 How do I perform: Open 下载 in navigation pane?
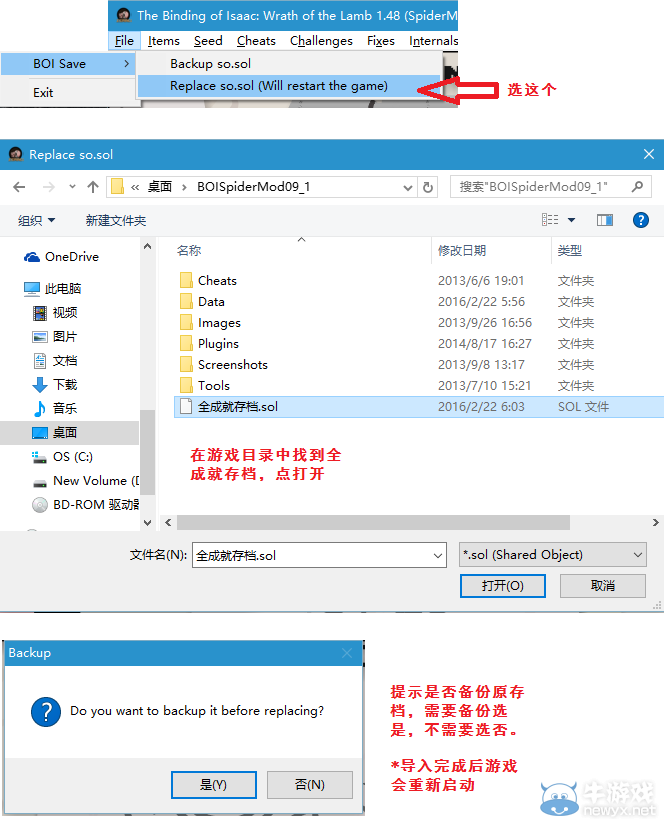tap(55, 385)
